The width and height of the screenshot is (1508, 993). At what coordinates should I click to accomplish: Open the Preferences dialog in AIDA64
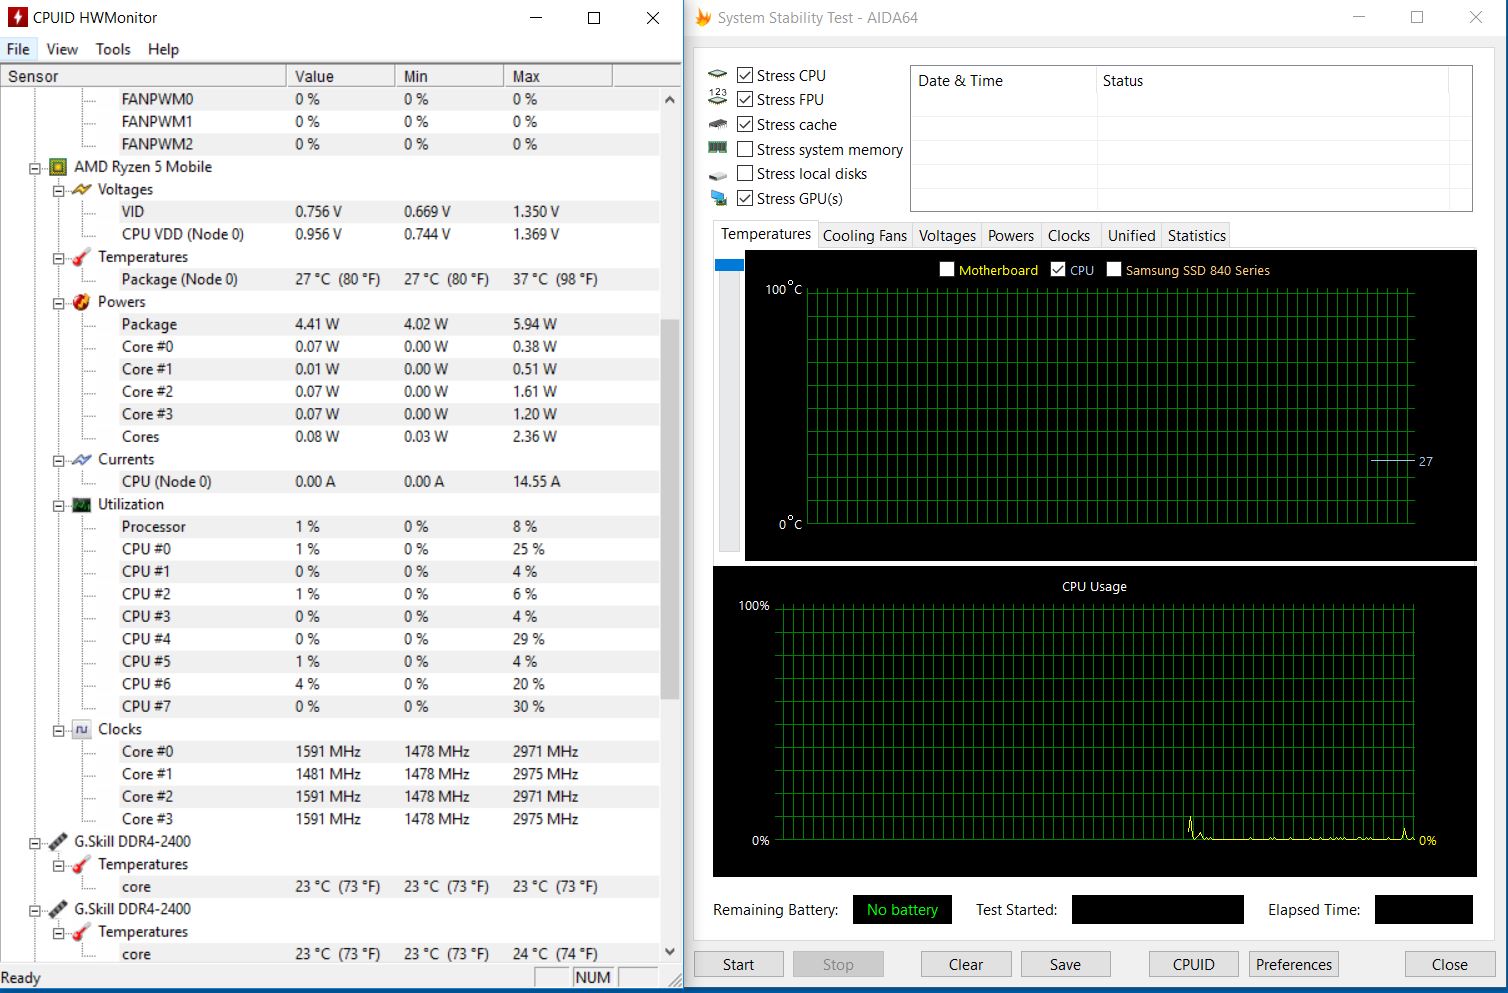pyautogui.click(x=1293, y=964)
